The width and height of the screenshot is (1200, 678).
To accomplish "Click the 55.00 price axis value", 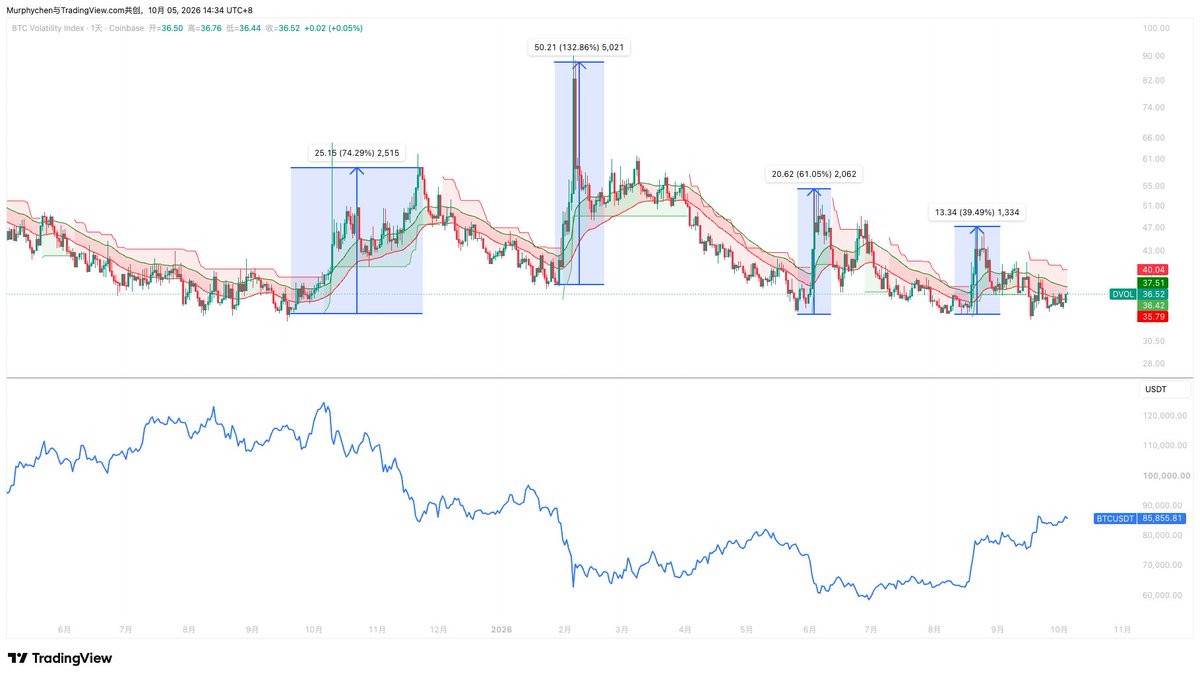I will pyautogui.click(x=1154, y=186).
